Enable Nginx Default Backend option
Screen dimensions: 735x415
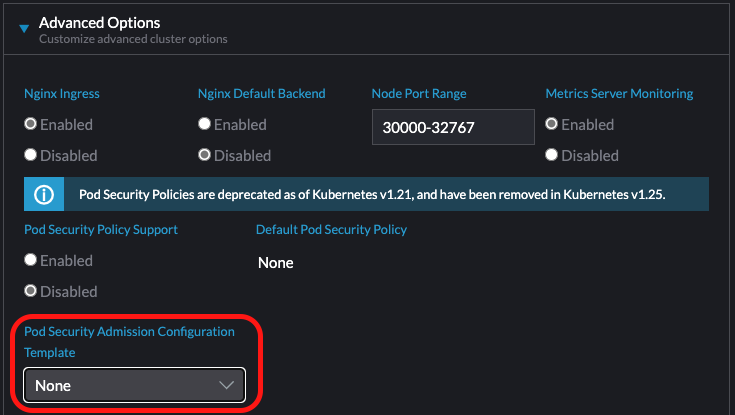[x=205, y=125]
